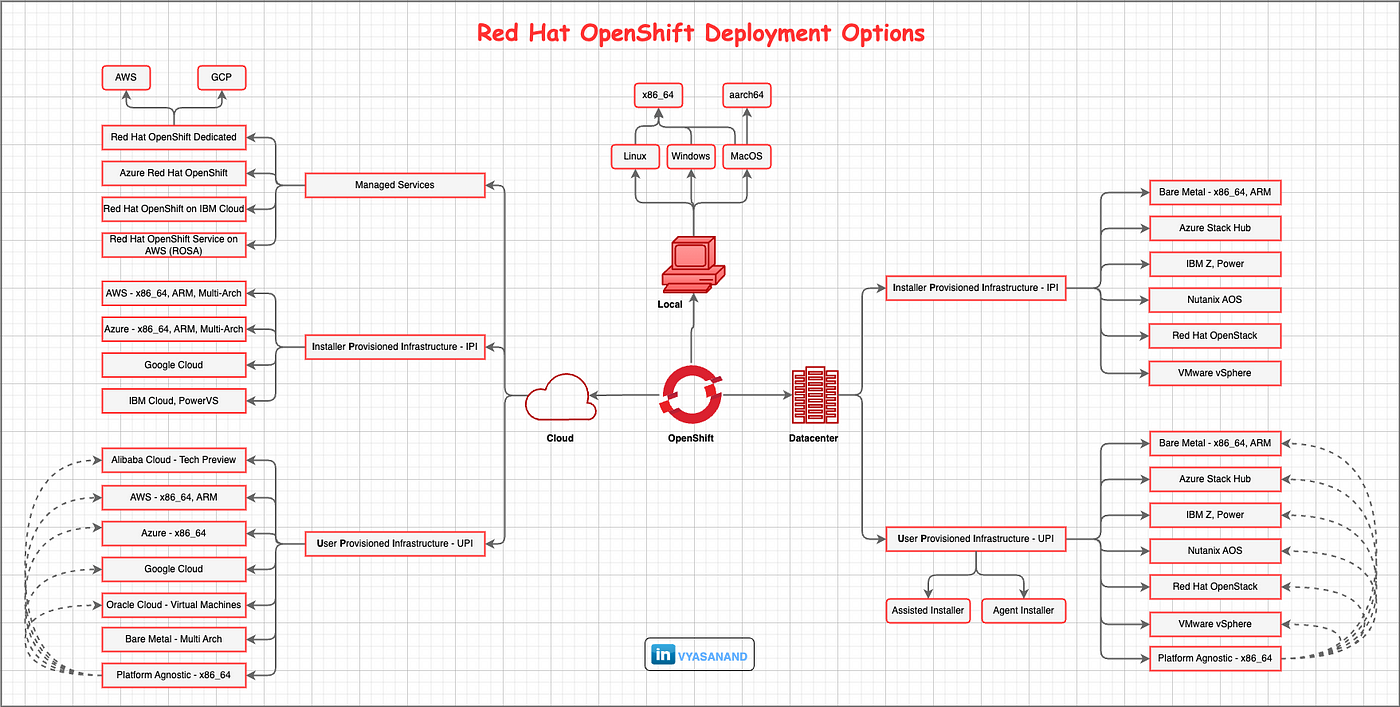Click the Local computer icon

point(690,264)
